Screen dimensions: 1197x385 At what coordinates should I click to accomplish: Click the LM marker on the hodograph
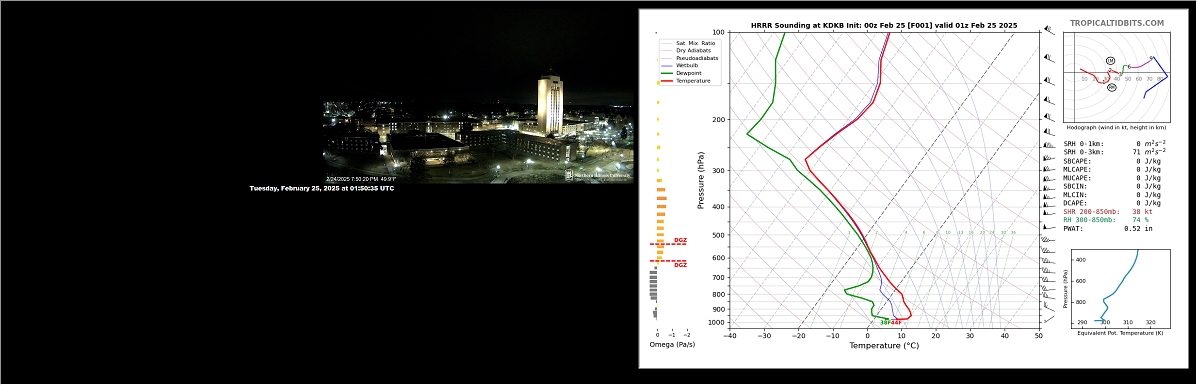tap(1110, 60)
